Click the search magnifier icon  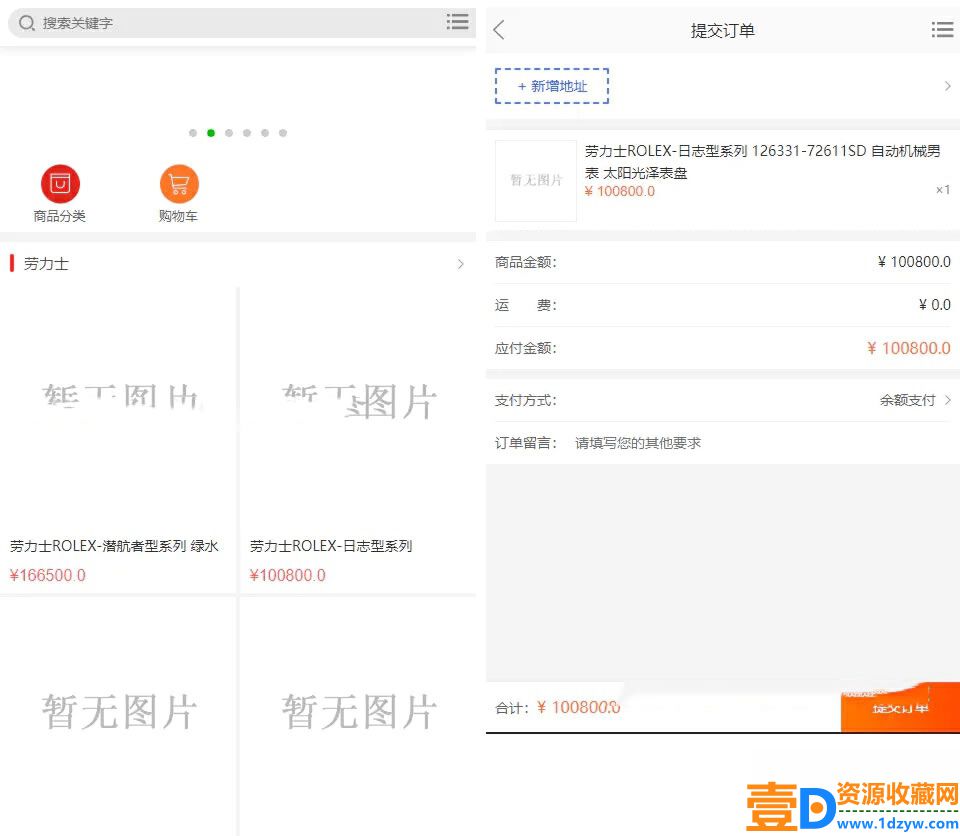(26, 23)
